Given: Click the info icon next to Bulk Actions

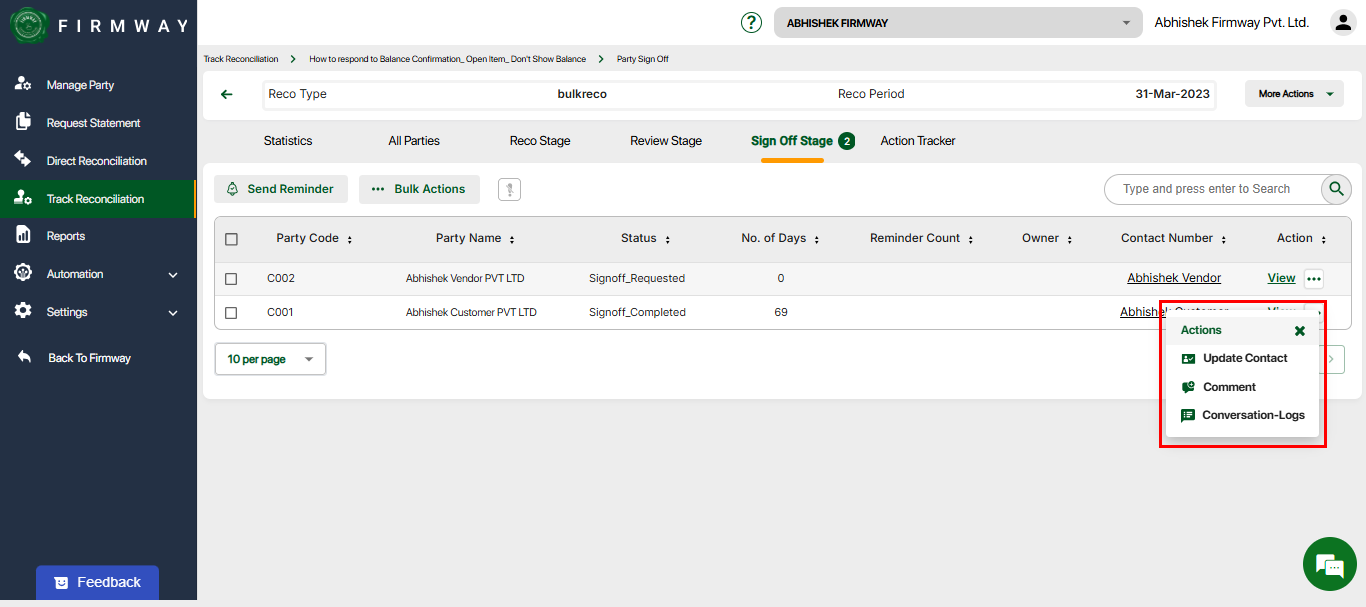Looking at the screenshot, I should (509, 189).
